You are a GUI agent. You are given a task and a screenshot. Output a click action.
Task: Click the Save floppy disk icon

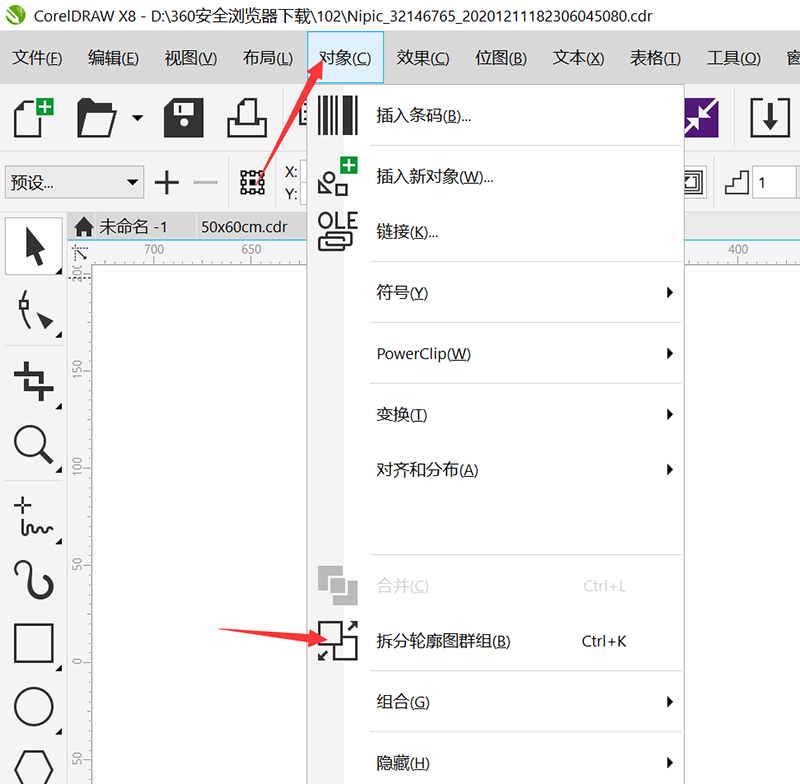coord(184,118)
